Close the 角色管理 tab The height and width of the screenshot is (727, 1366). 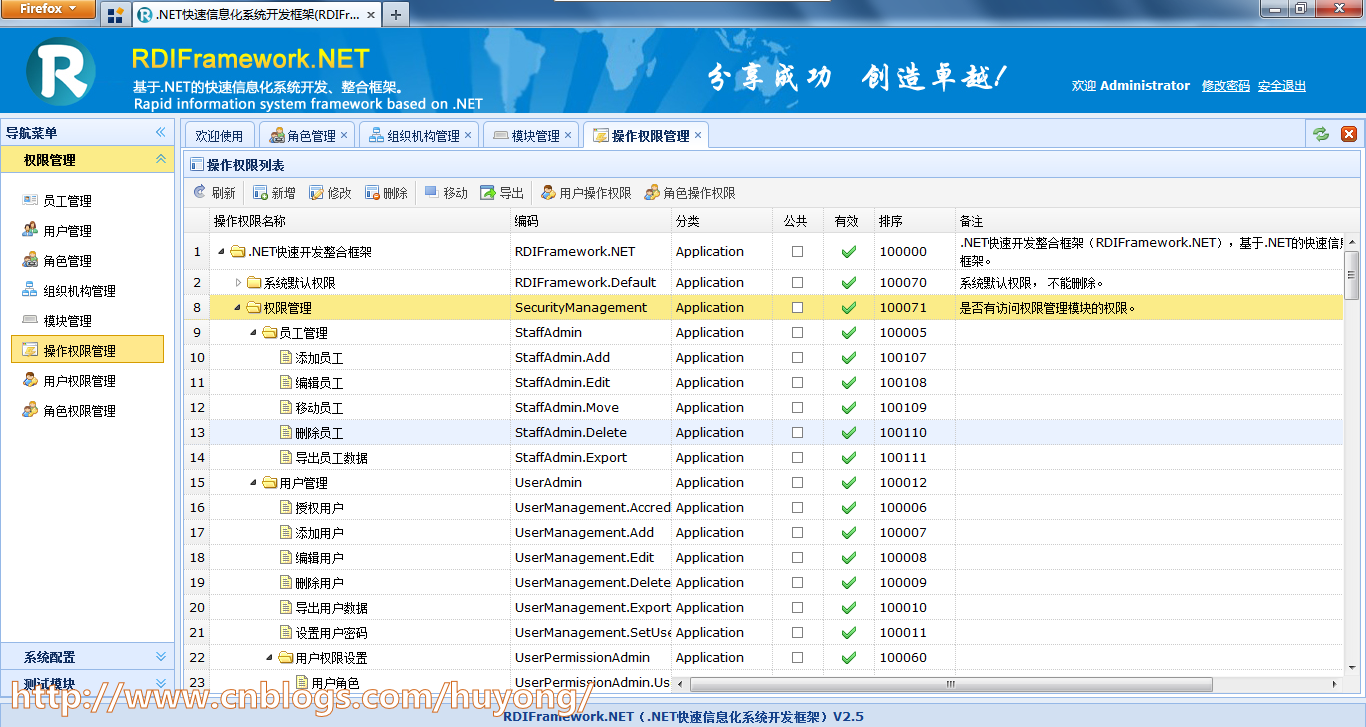(x=344, y=135)
